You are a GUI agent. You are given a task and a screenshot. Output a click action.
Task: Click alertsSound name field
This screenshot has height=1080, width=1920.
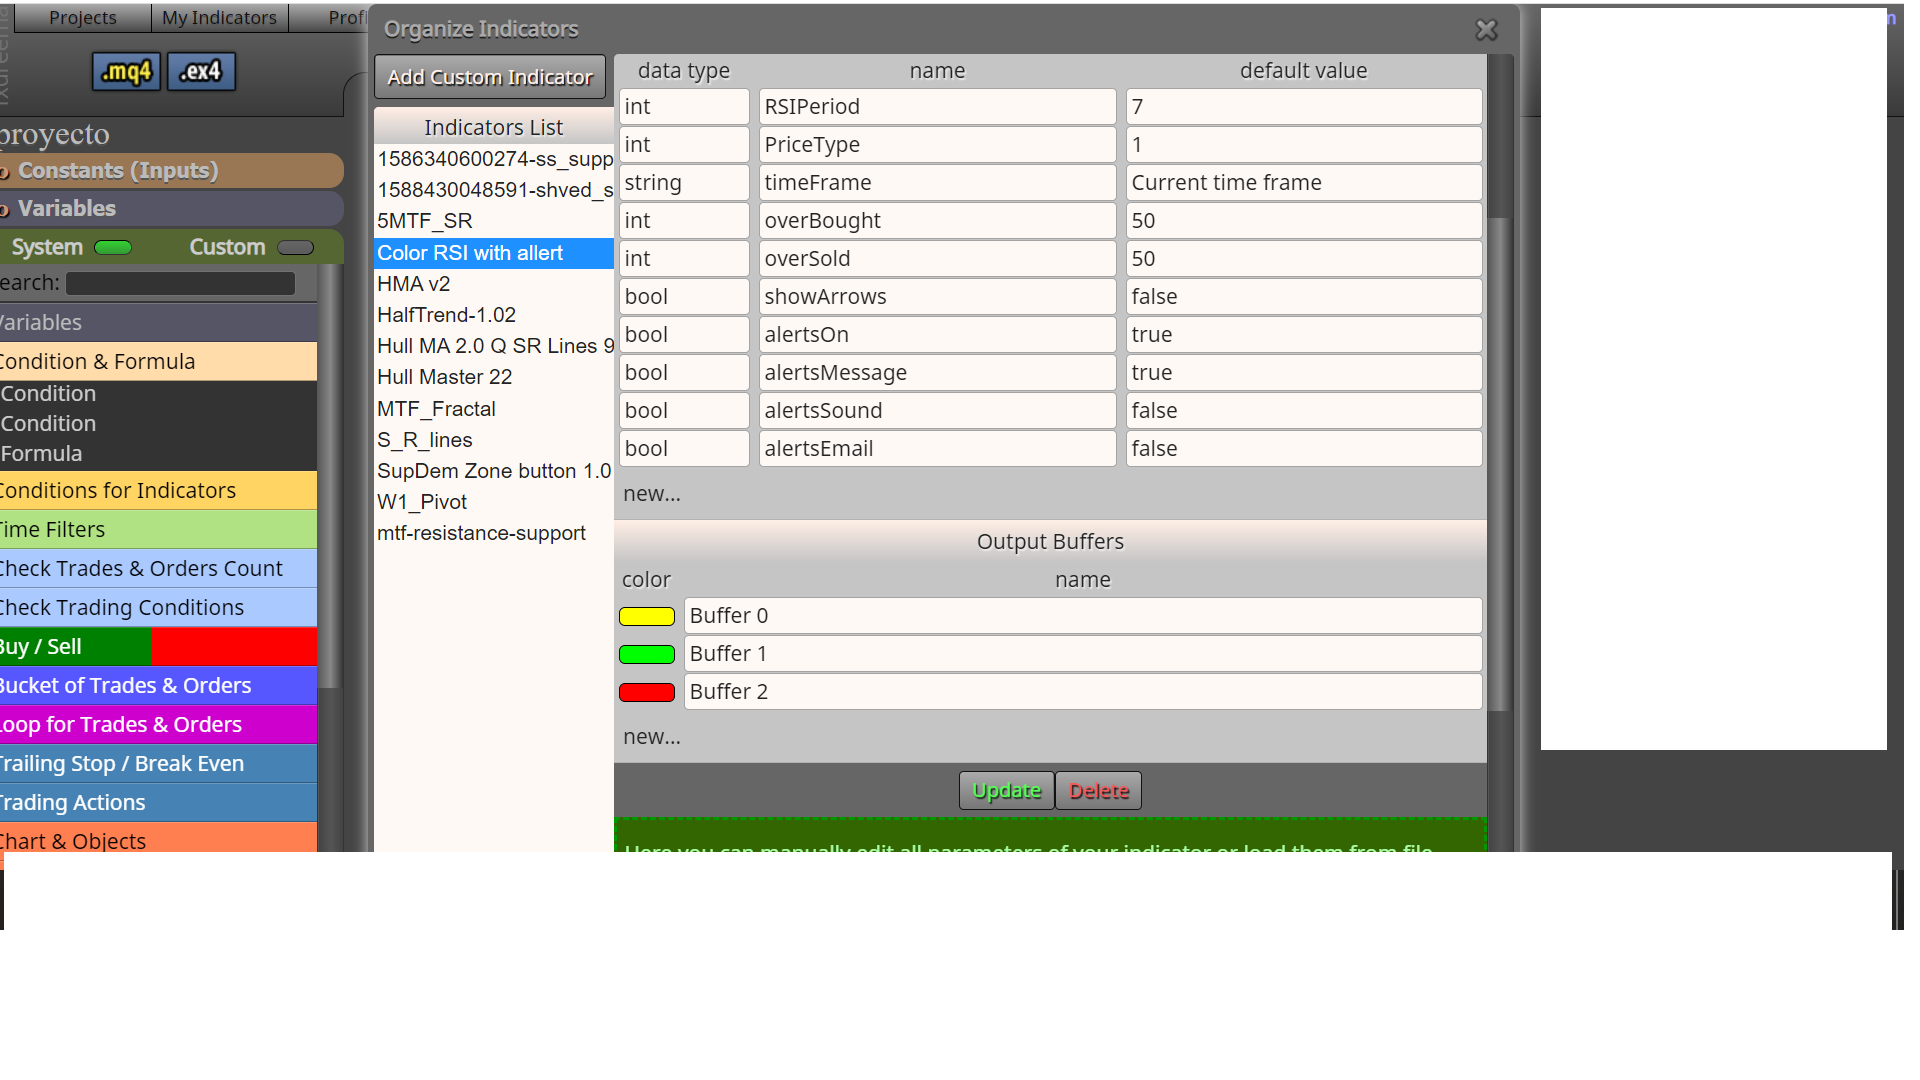tap(937, 411)
